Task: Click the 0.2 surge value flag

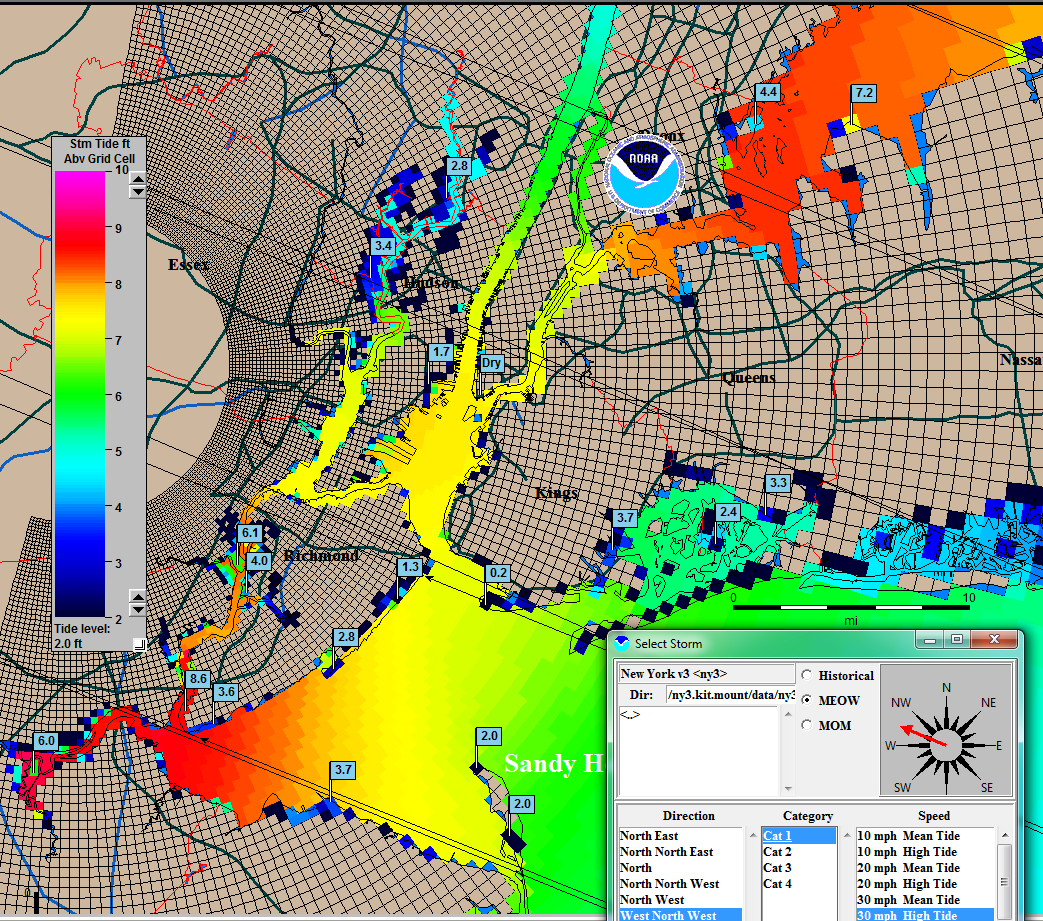Action: click(498, 573)
